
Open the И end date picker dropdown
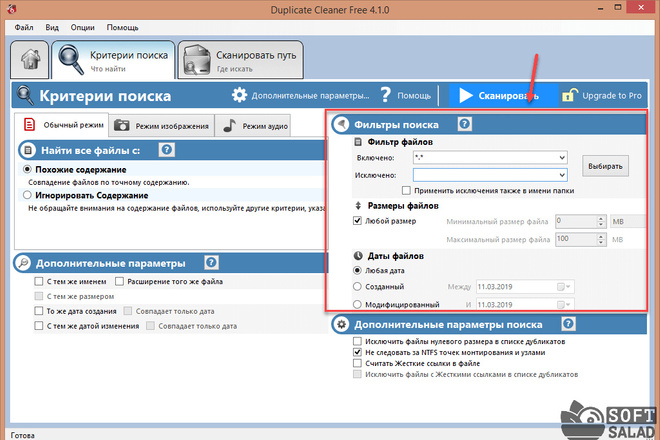pyautogui.click(x=563, y=304)
